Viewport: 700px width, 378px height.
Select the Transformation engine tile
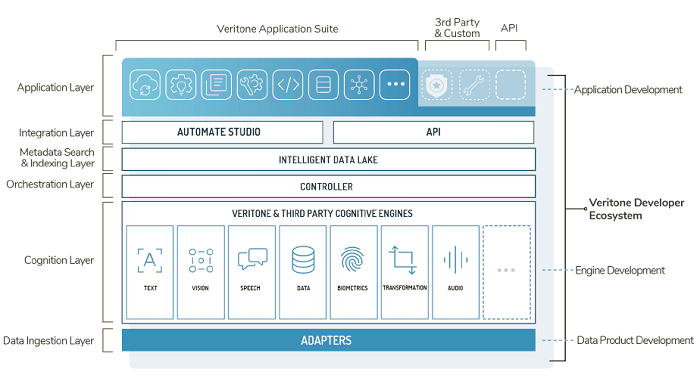[x=405, y=272]
